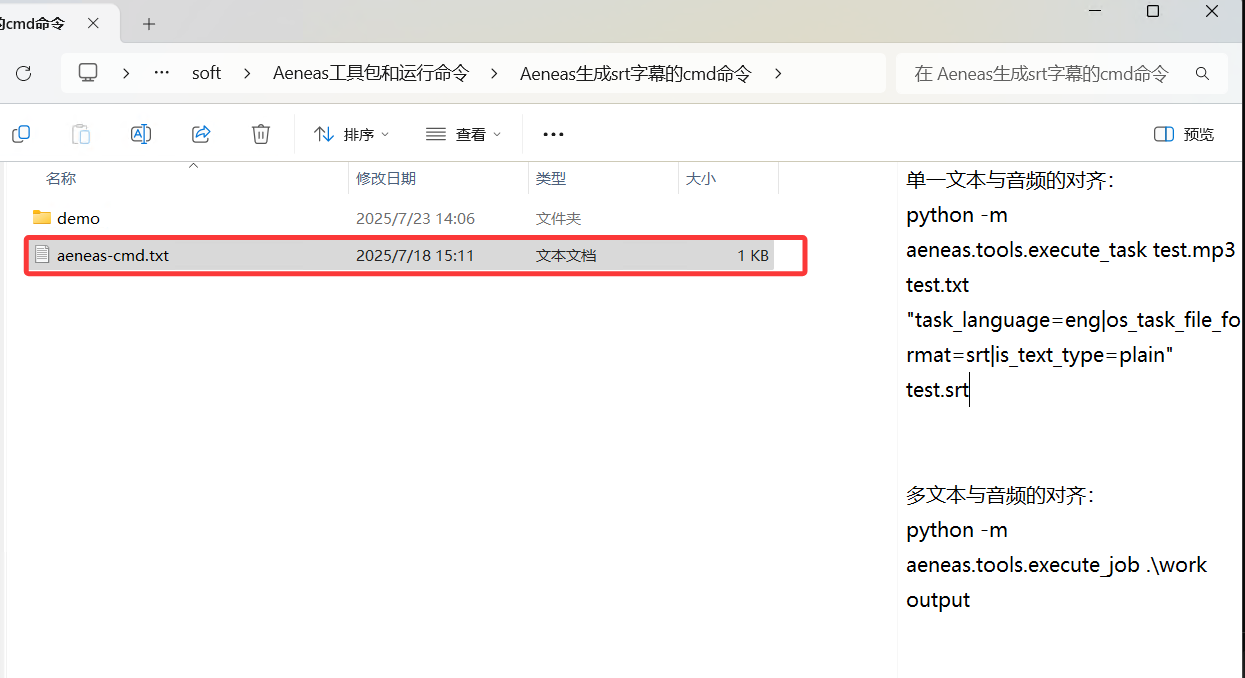
Task: Click the This PC monitor icon in breadcrumb
Action: (88, 73)
